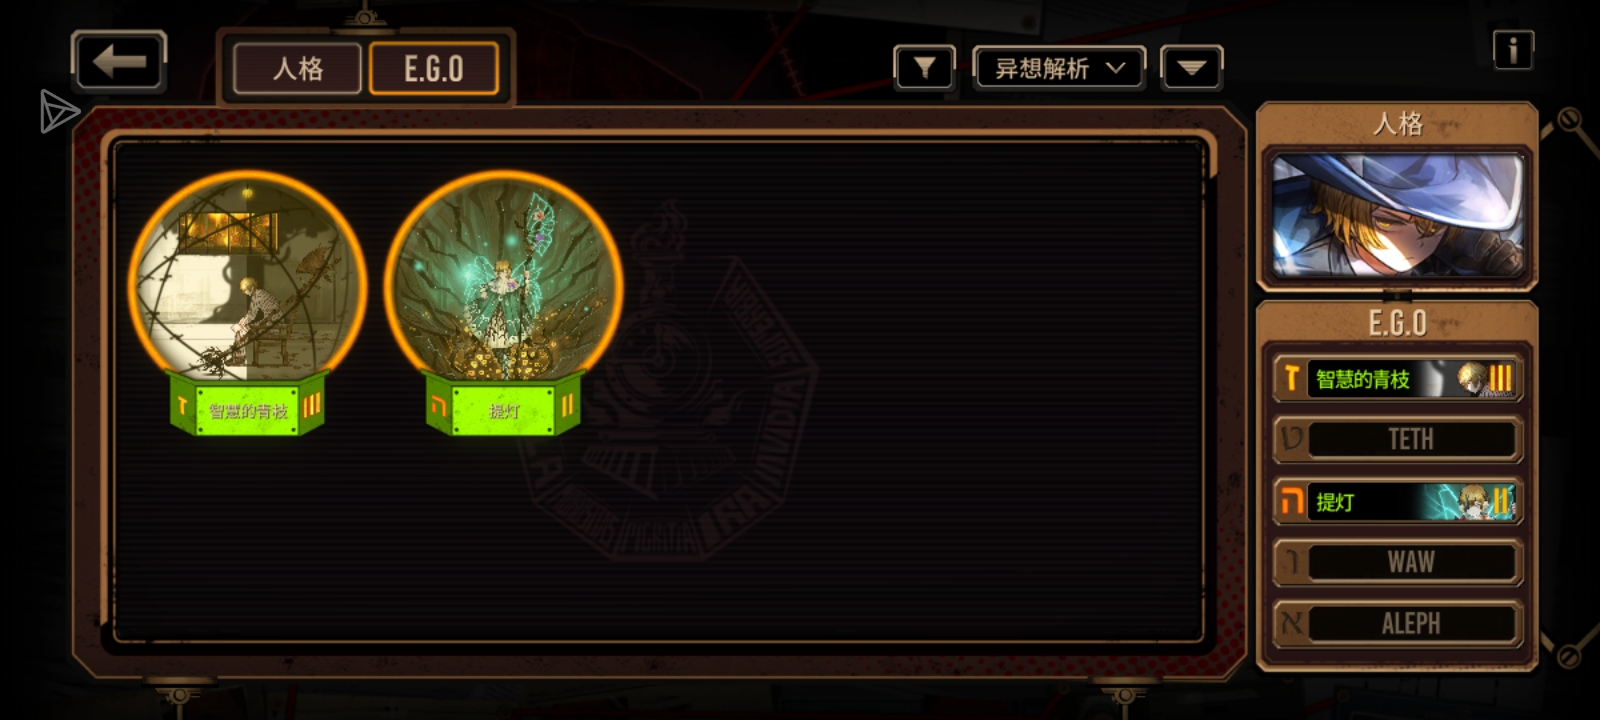This screenshot has width=1600, height=720.
Task: Select the 提灯 E.G.O orb
Action: pyautogui.click(x=504, y=302)
